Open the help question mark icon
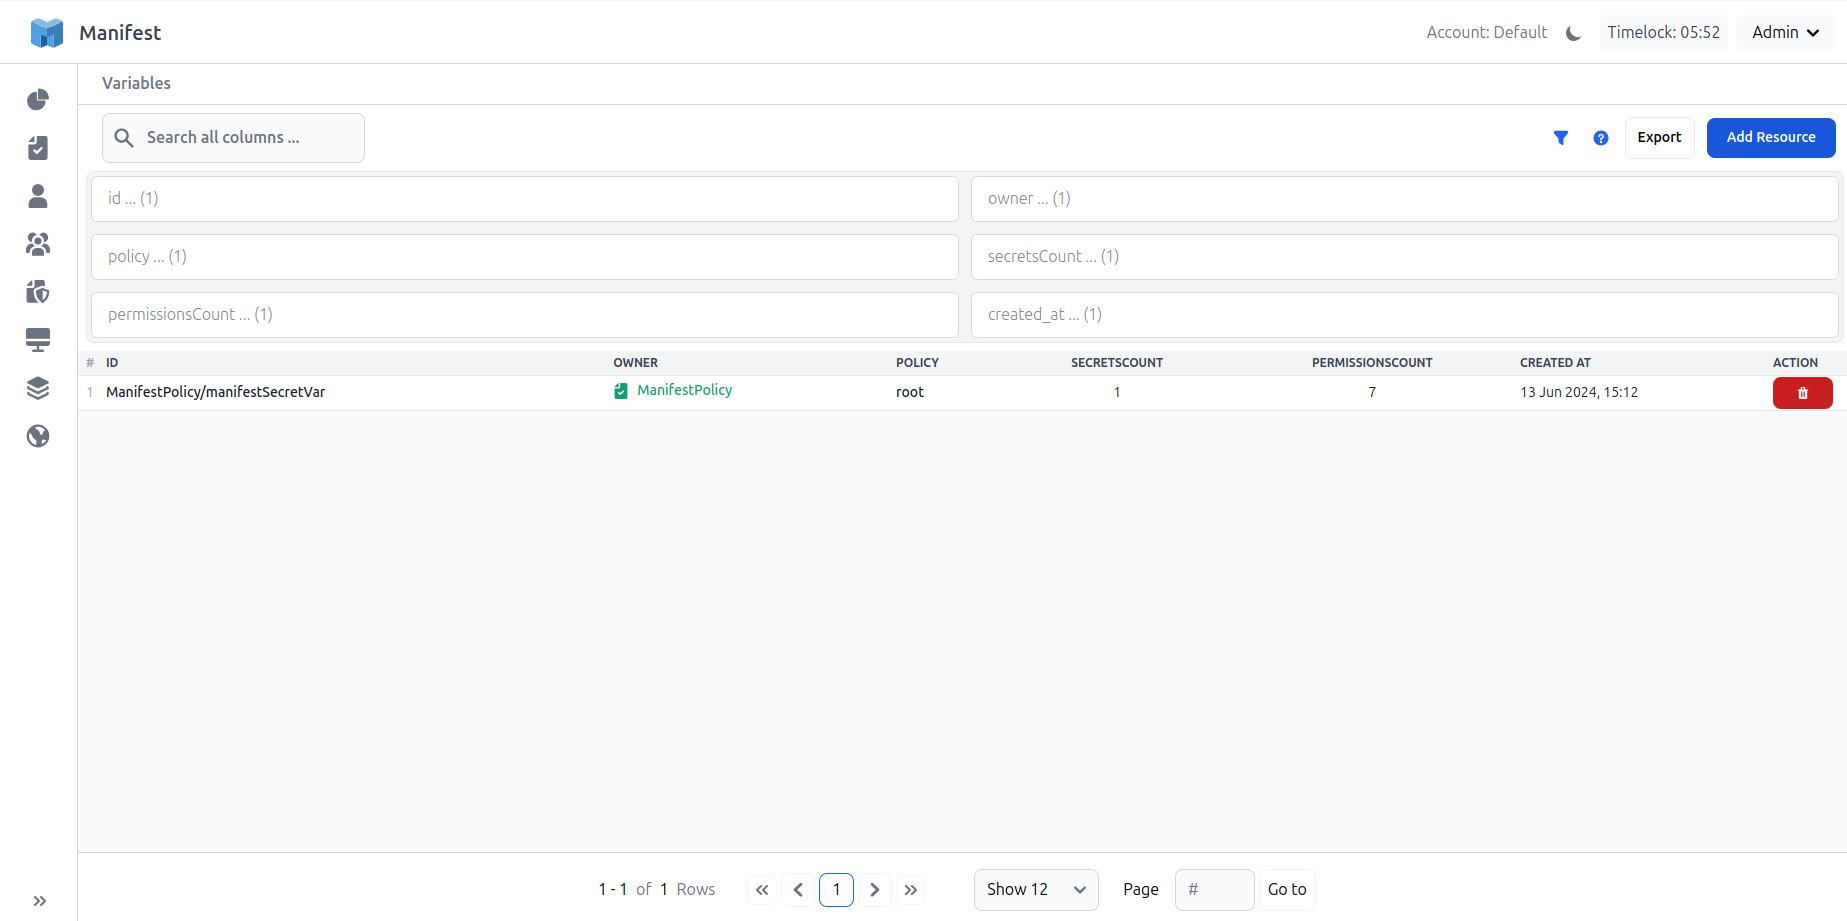Screen dimensions: 1847x921 (1601, 138)
